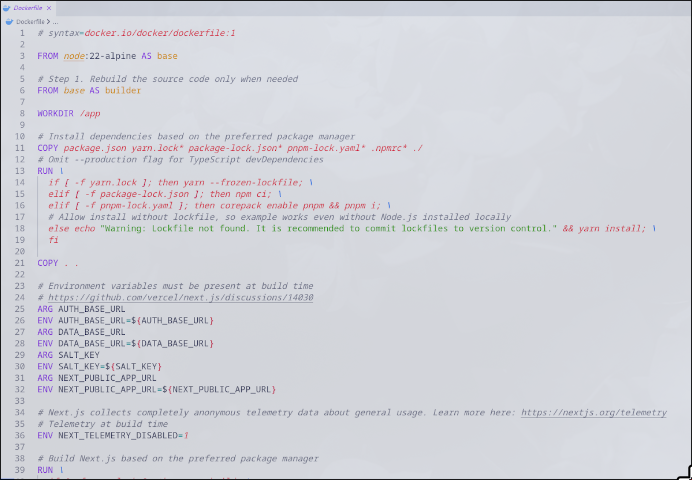Expand the breadcrumb ellipsis after Dockerfile
The image size is (692, 480).
coord(56,20)
